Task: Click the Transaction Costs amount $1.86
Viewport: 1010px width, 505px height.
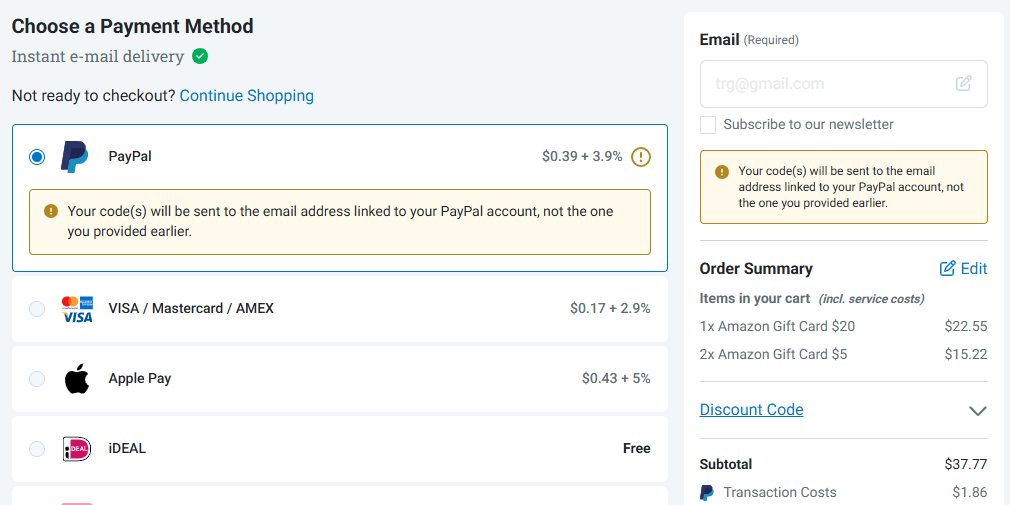Action: pos(972,493)
